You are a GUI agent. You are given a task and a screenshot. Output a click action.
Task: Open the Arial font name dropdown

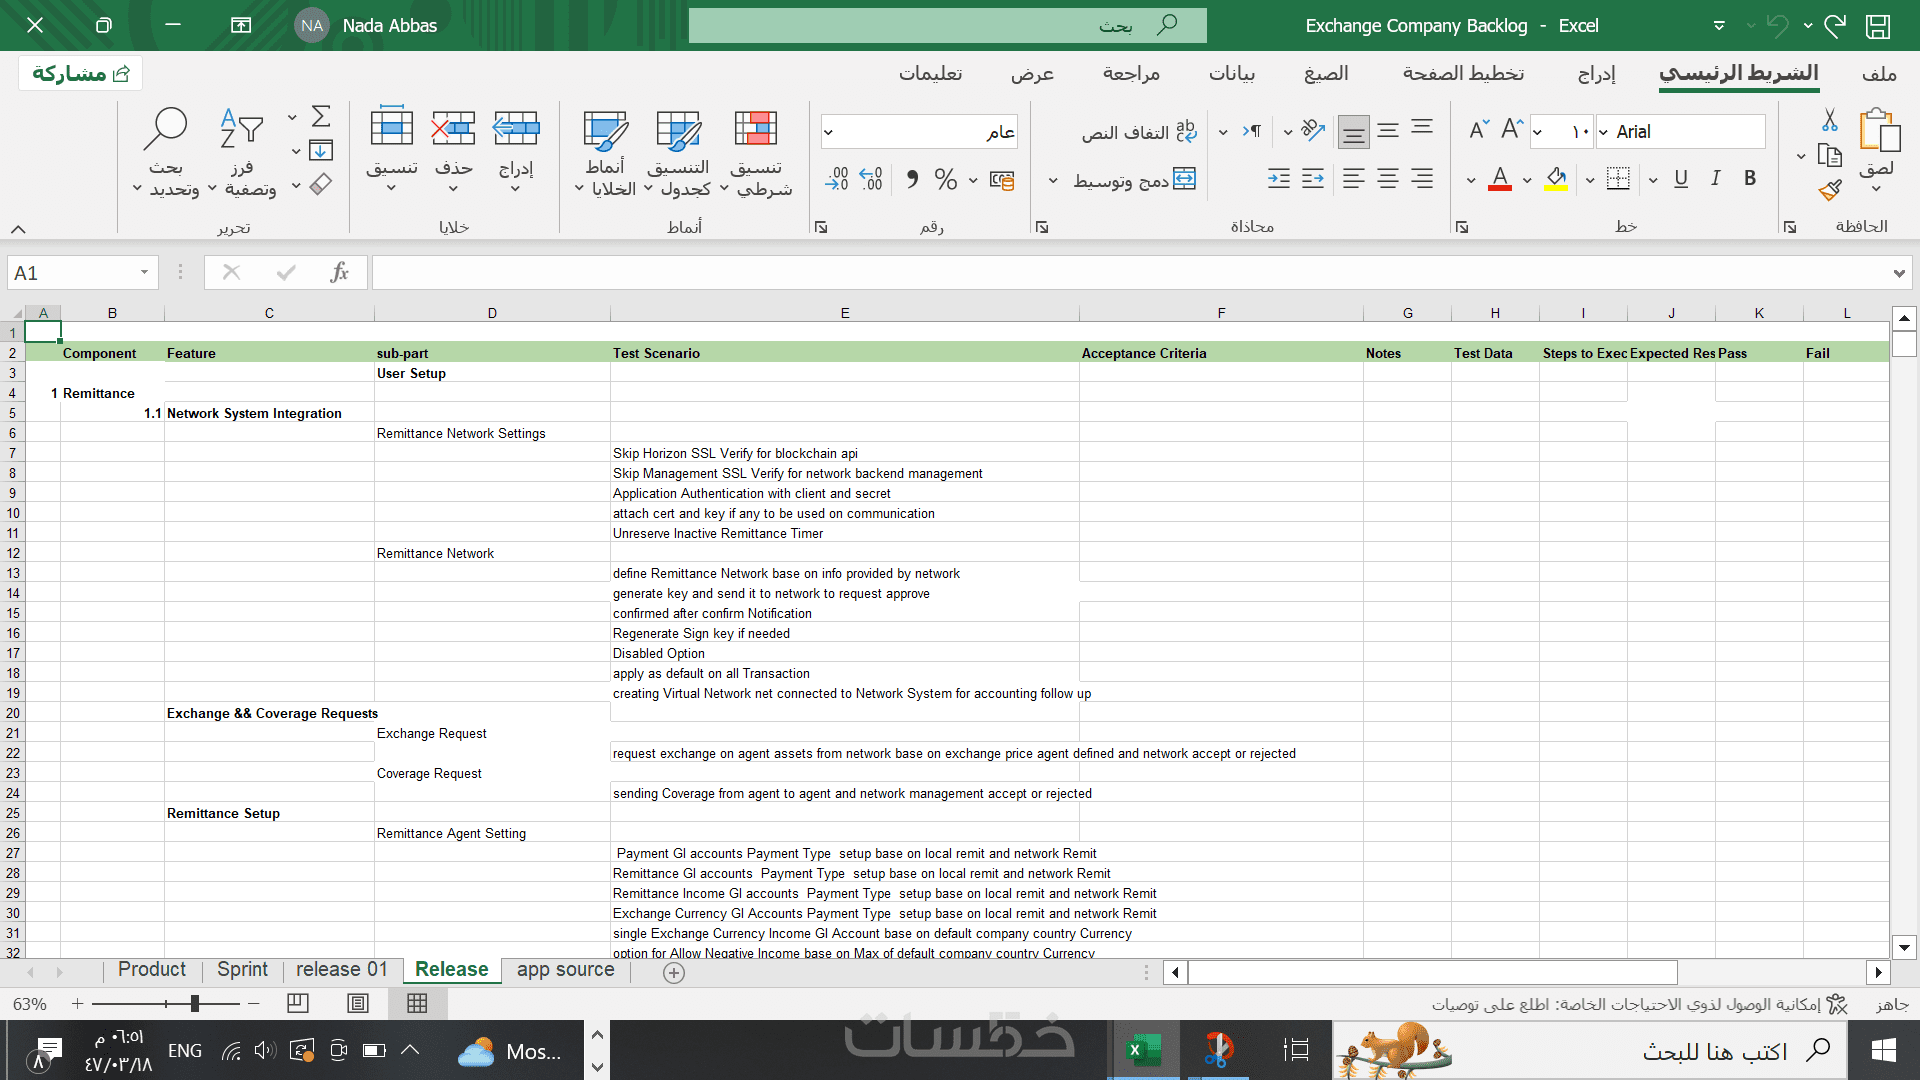[x=1604, y=132]
